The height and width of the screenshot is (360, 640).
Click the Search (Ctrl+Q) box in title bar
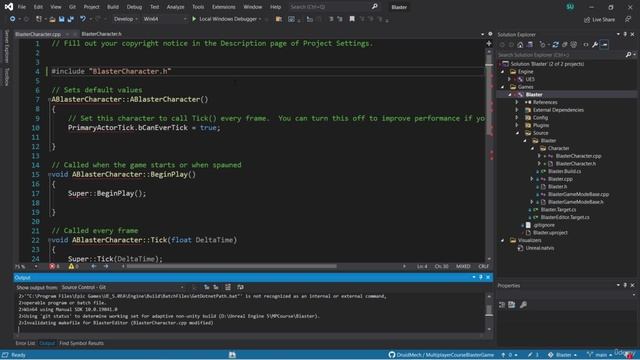(x=329, y=7)
